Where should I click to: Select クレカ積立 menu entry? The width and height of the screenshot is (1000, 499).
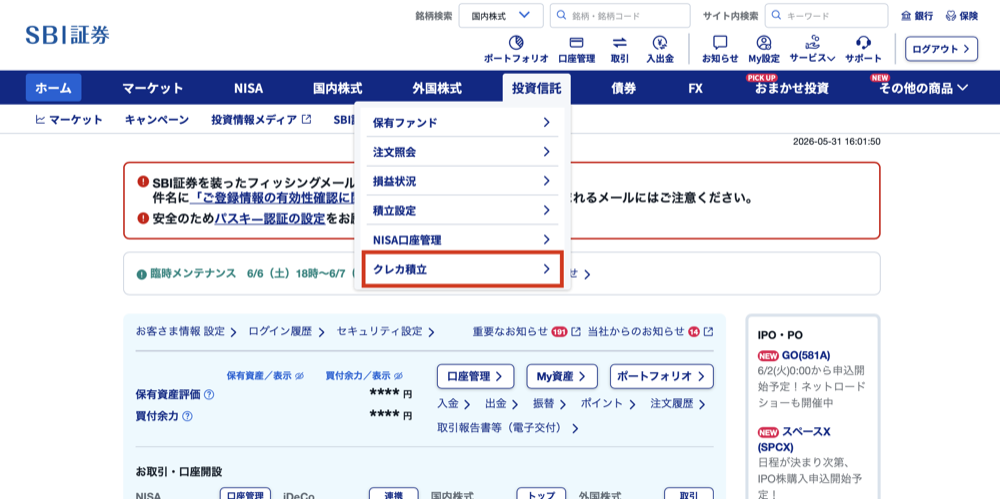462,269
